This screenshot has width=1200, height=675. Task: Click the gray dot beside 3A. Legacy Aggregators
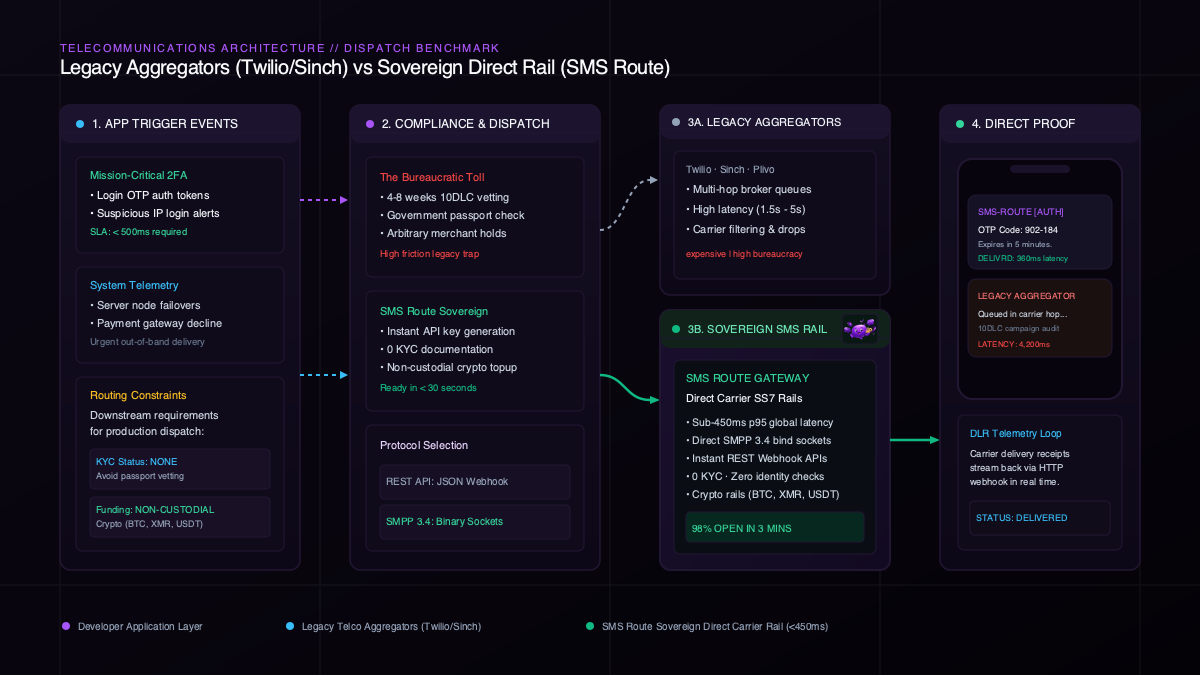[x=676, y=122]
